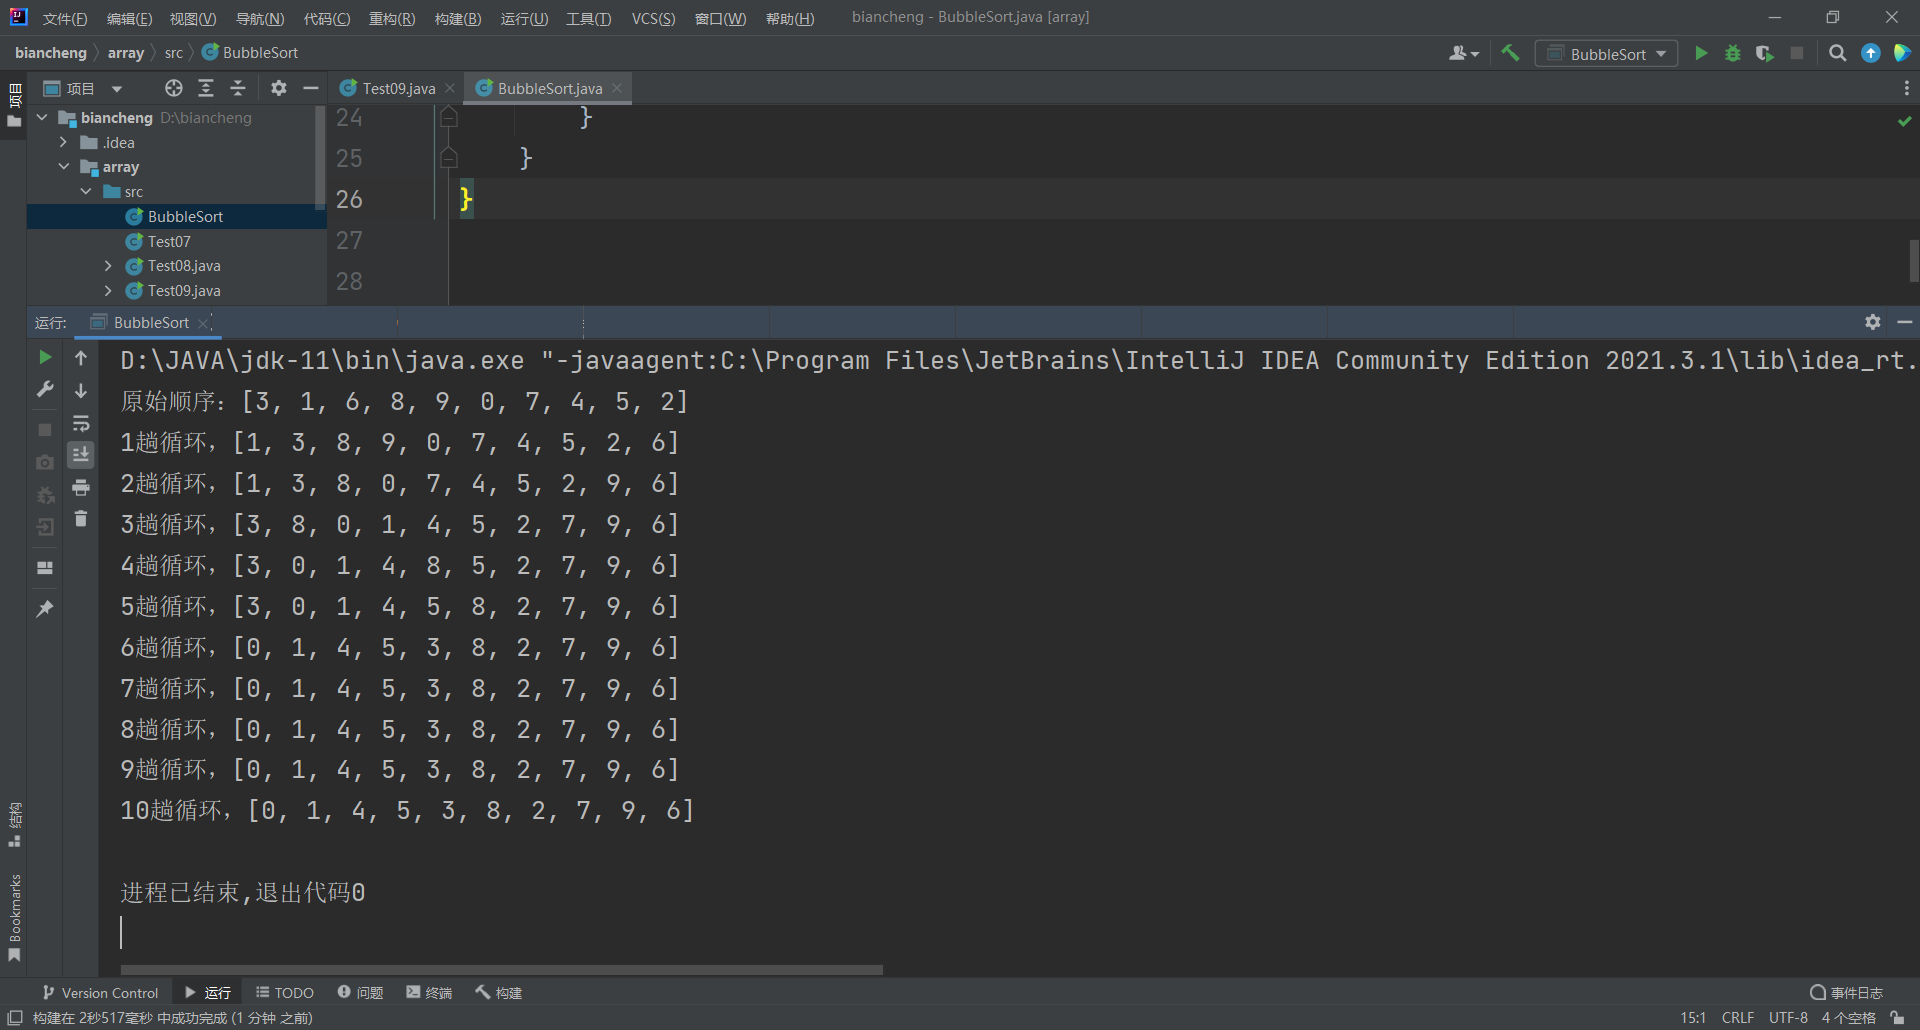Screen dimensions: 1920x1030
Task: Open Bookmarks side panel
Action: [x=14, y=918]
